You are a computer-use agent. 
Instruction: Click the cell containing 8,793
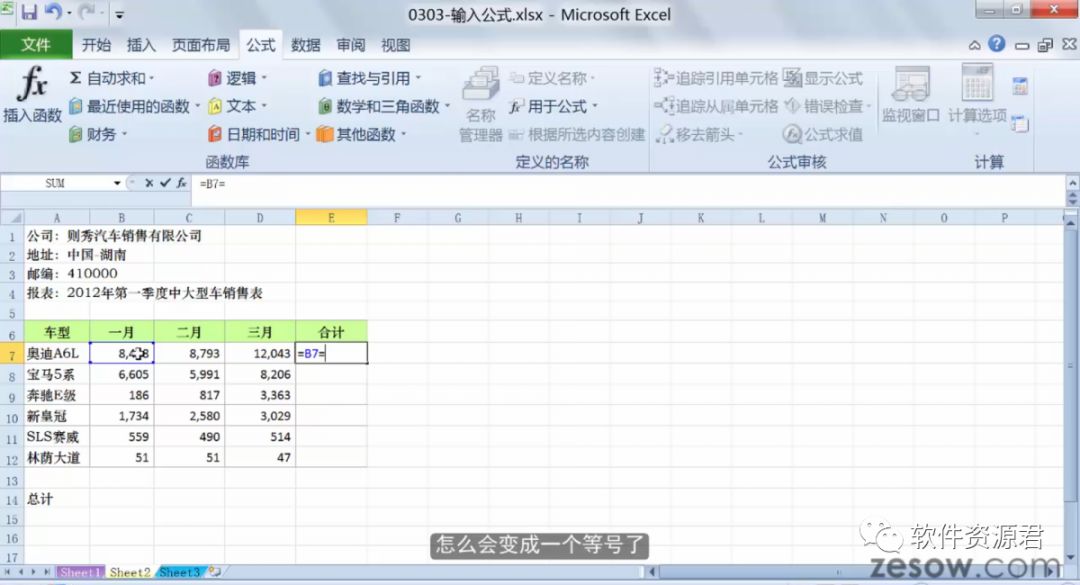[x=189, y=353]
